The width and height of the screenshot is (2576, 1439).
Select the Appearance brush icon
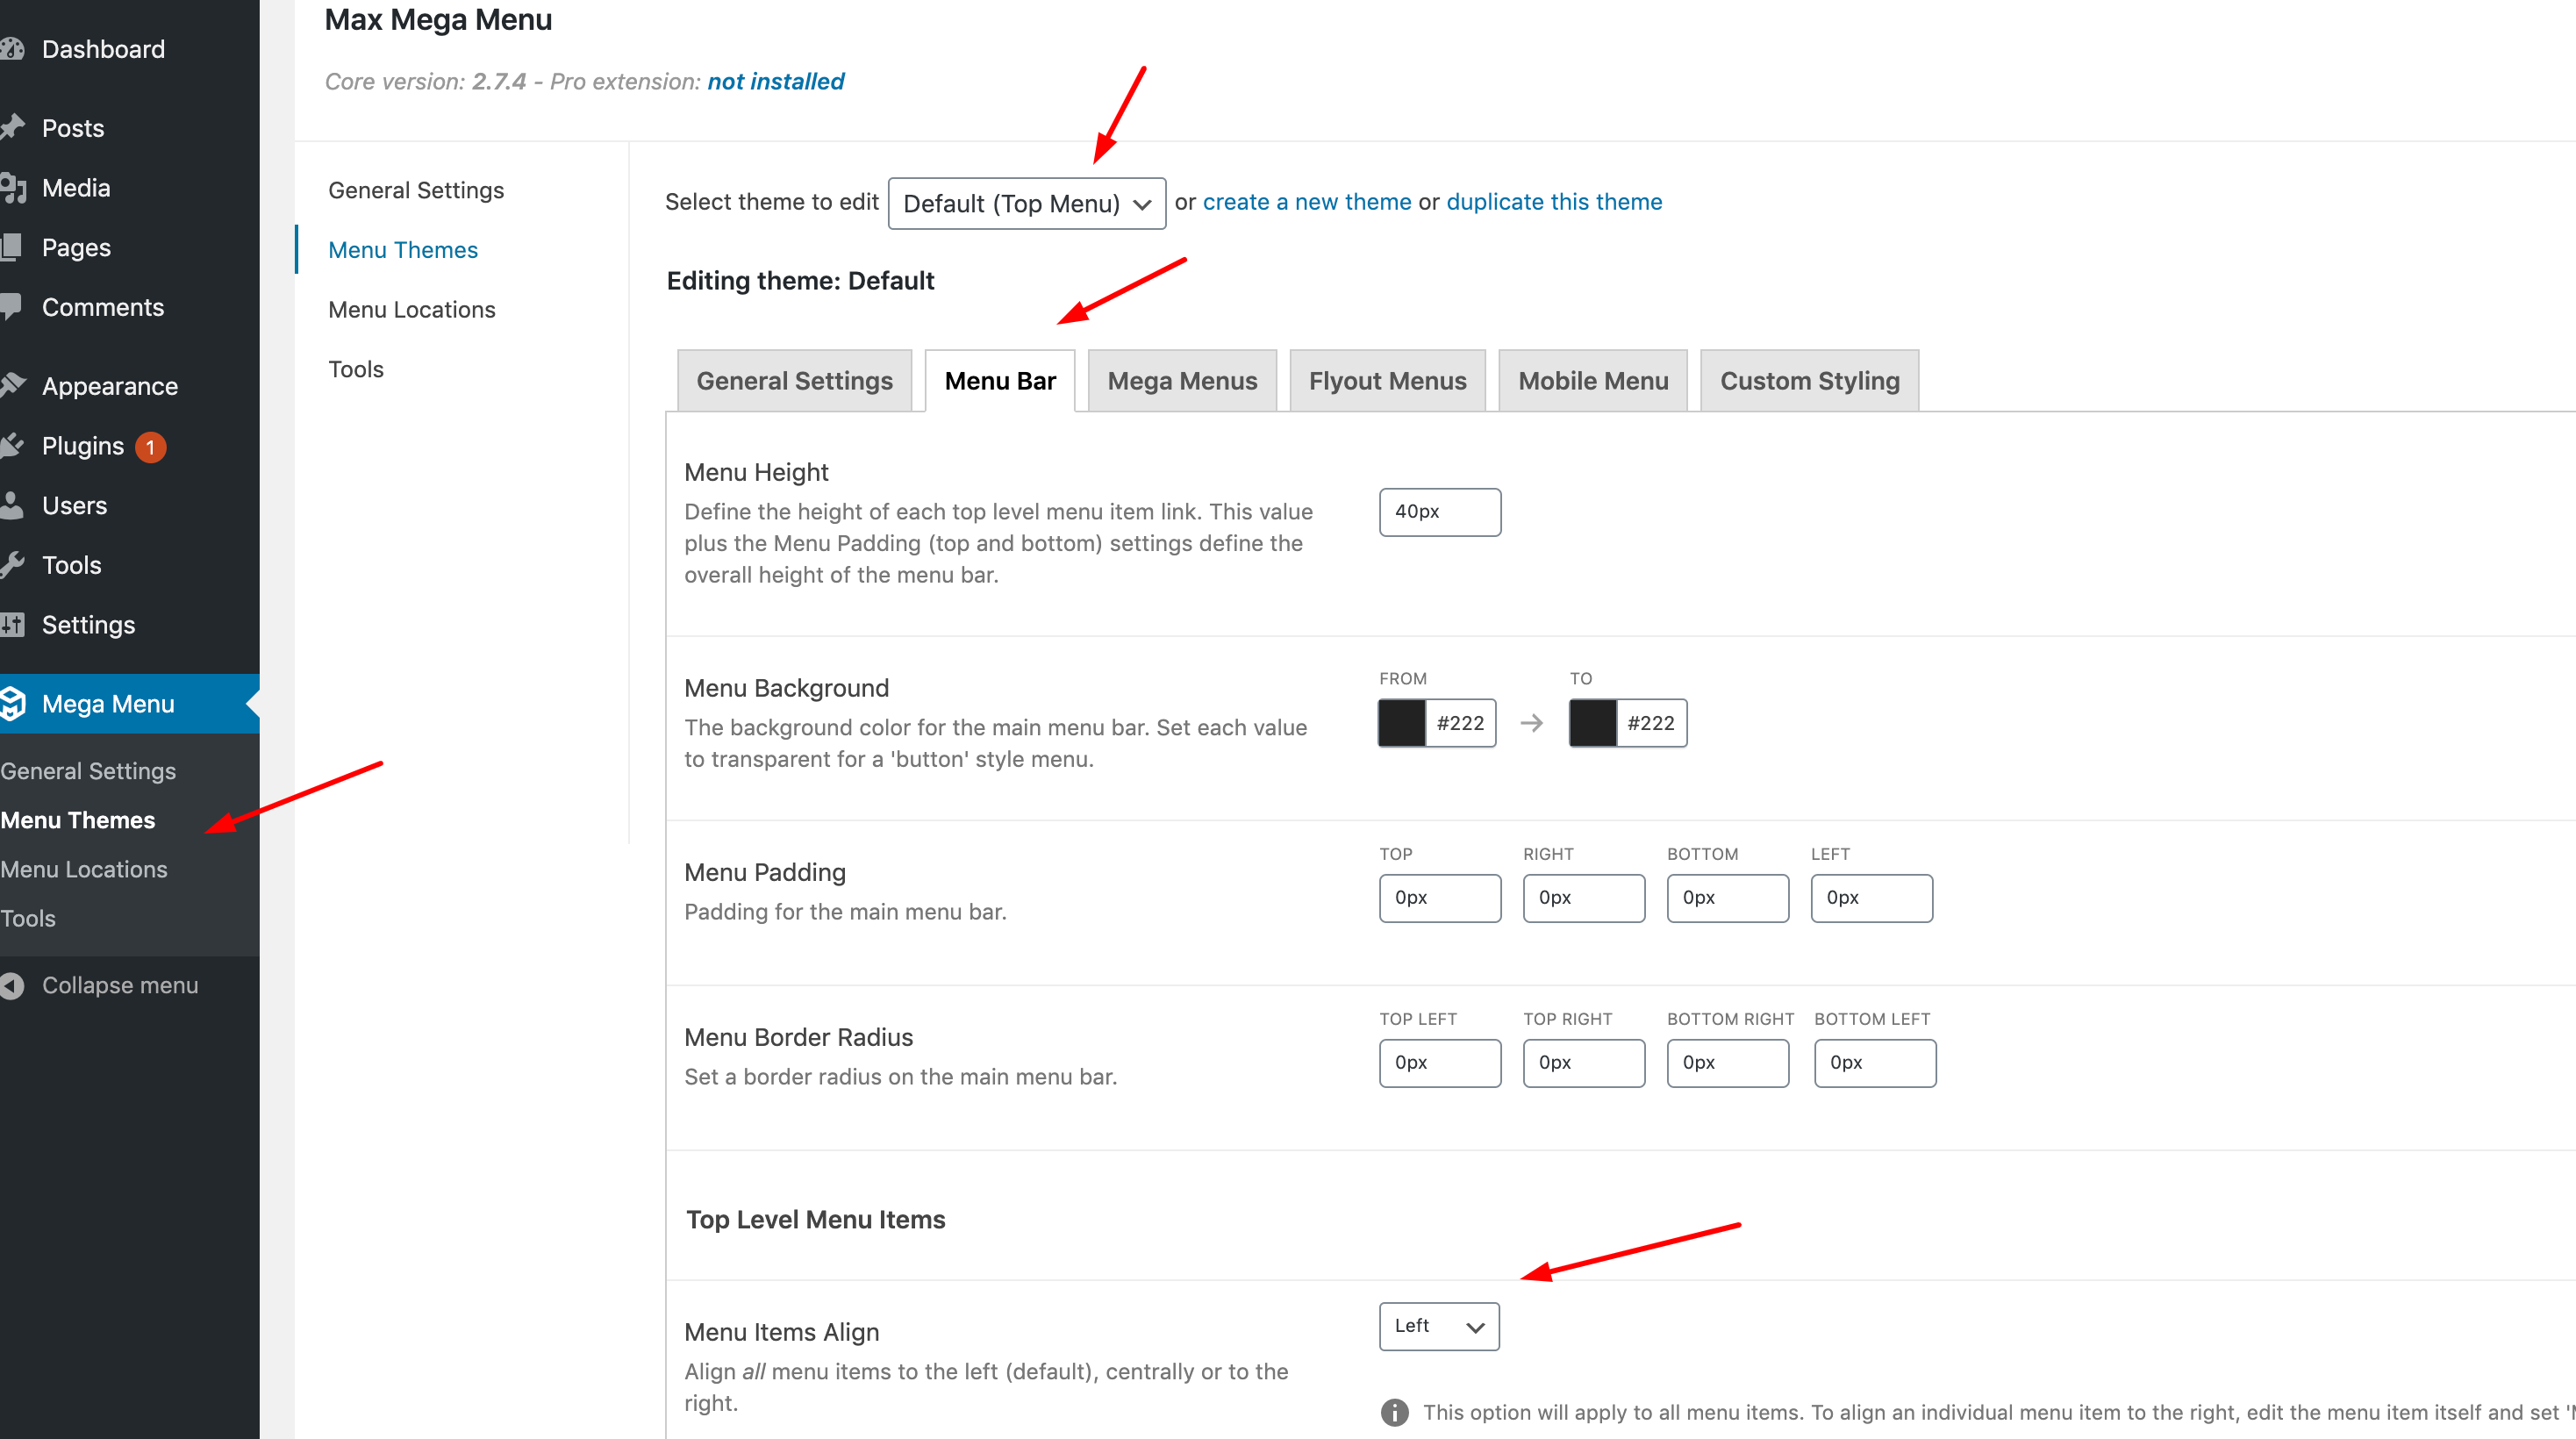coord(14,385)
